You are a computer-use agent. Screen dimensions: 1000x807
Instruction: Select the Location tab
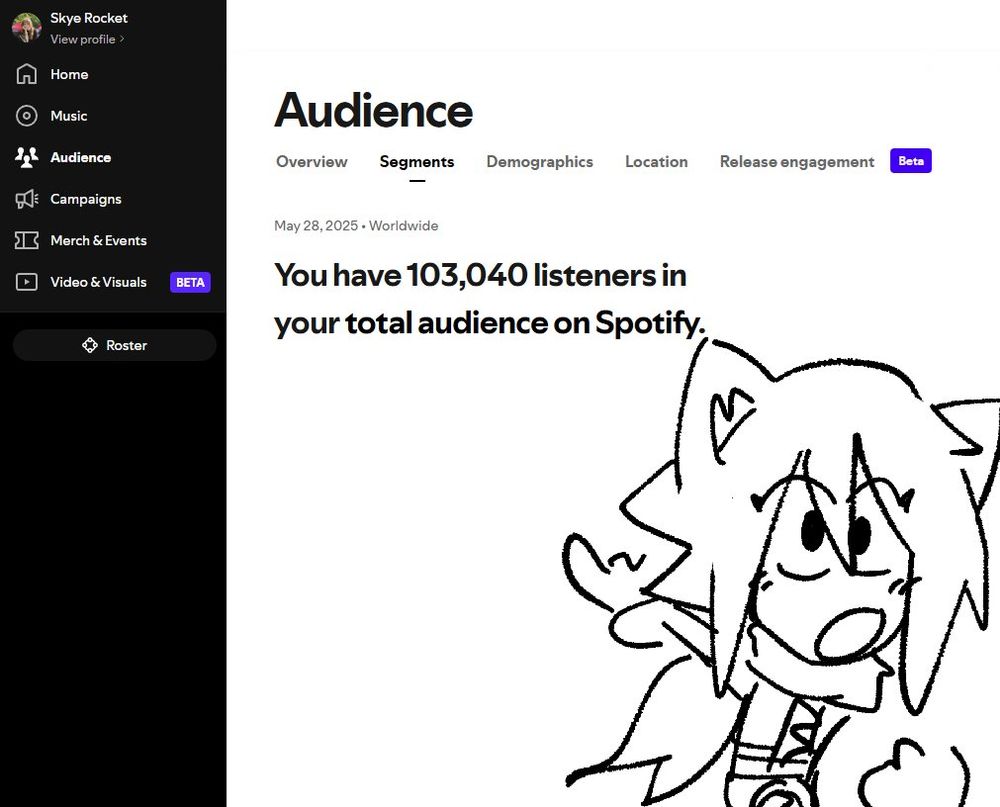[x=656, y=161]
